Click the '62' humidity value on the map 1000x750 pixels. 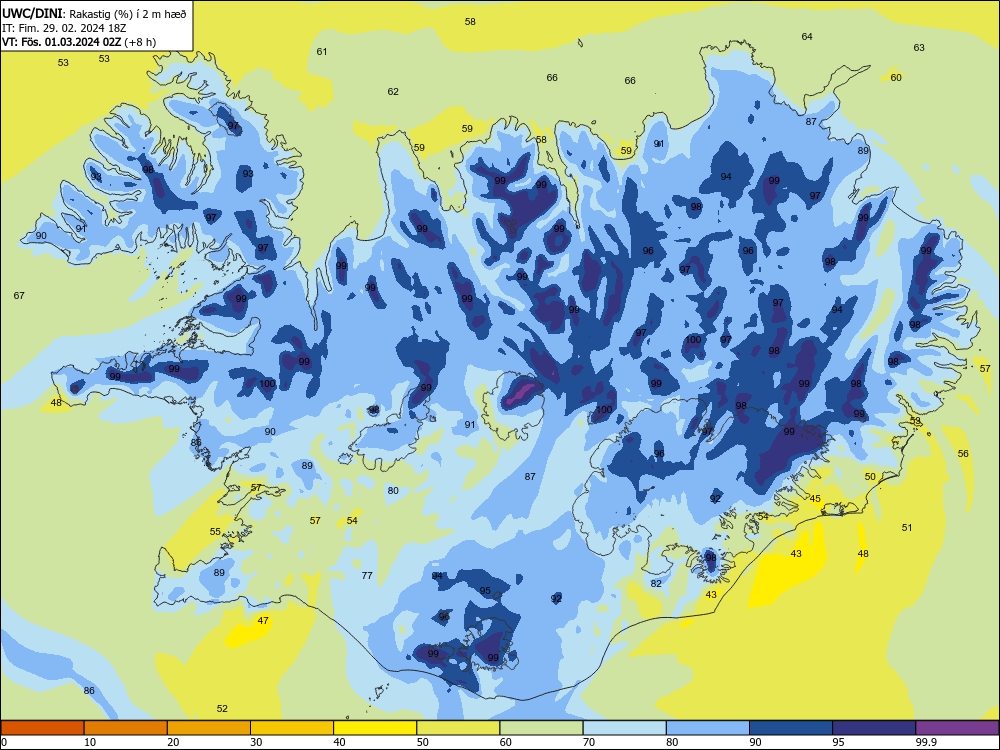pyautogui.click(x=393, y=92)
